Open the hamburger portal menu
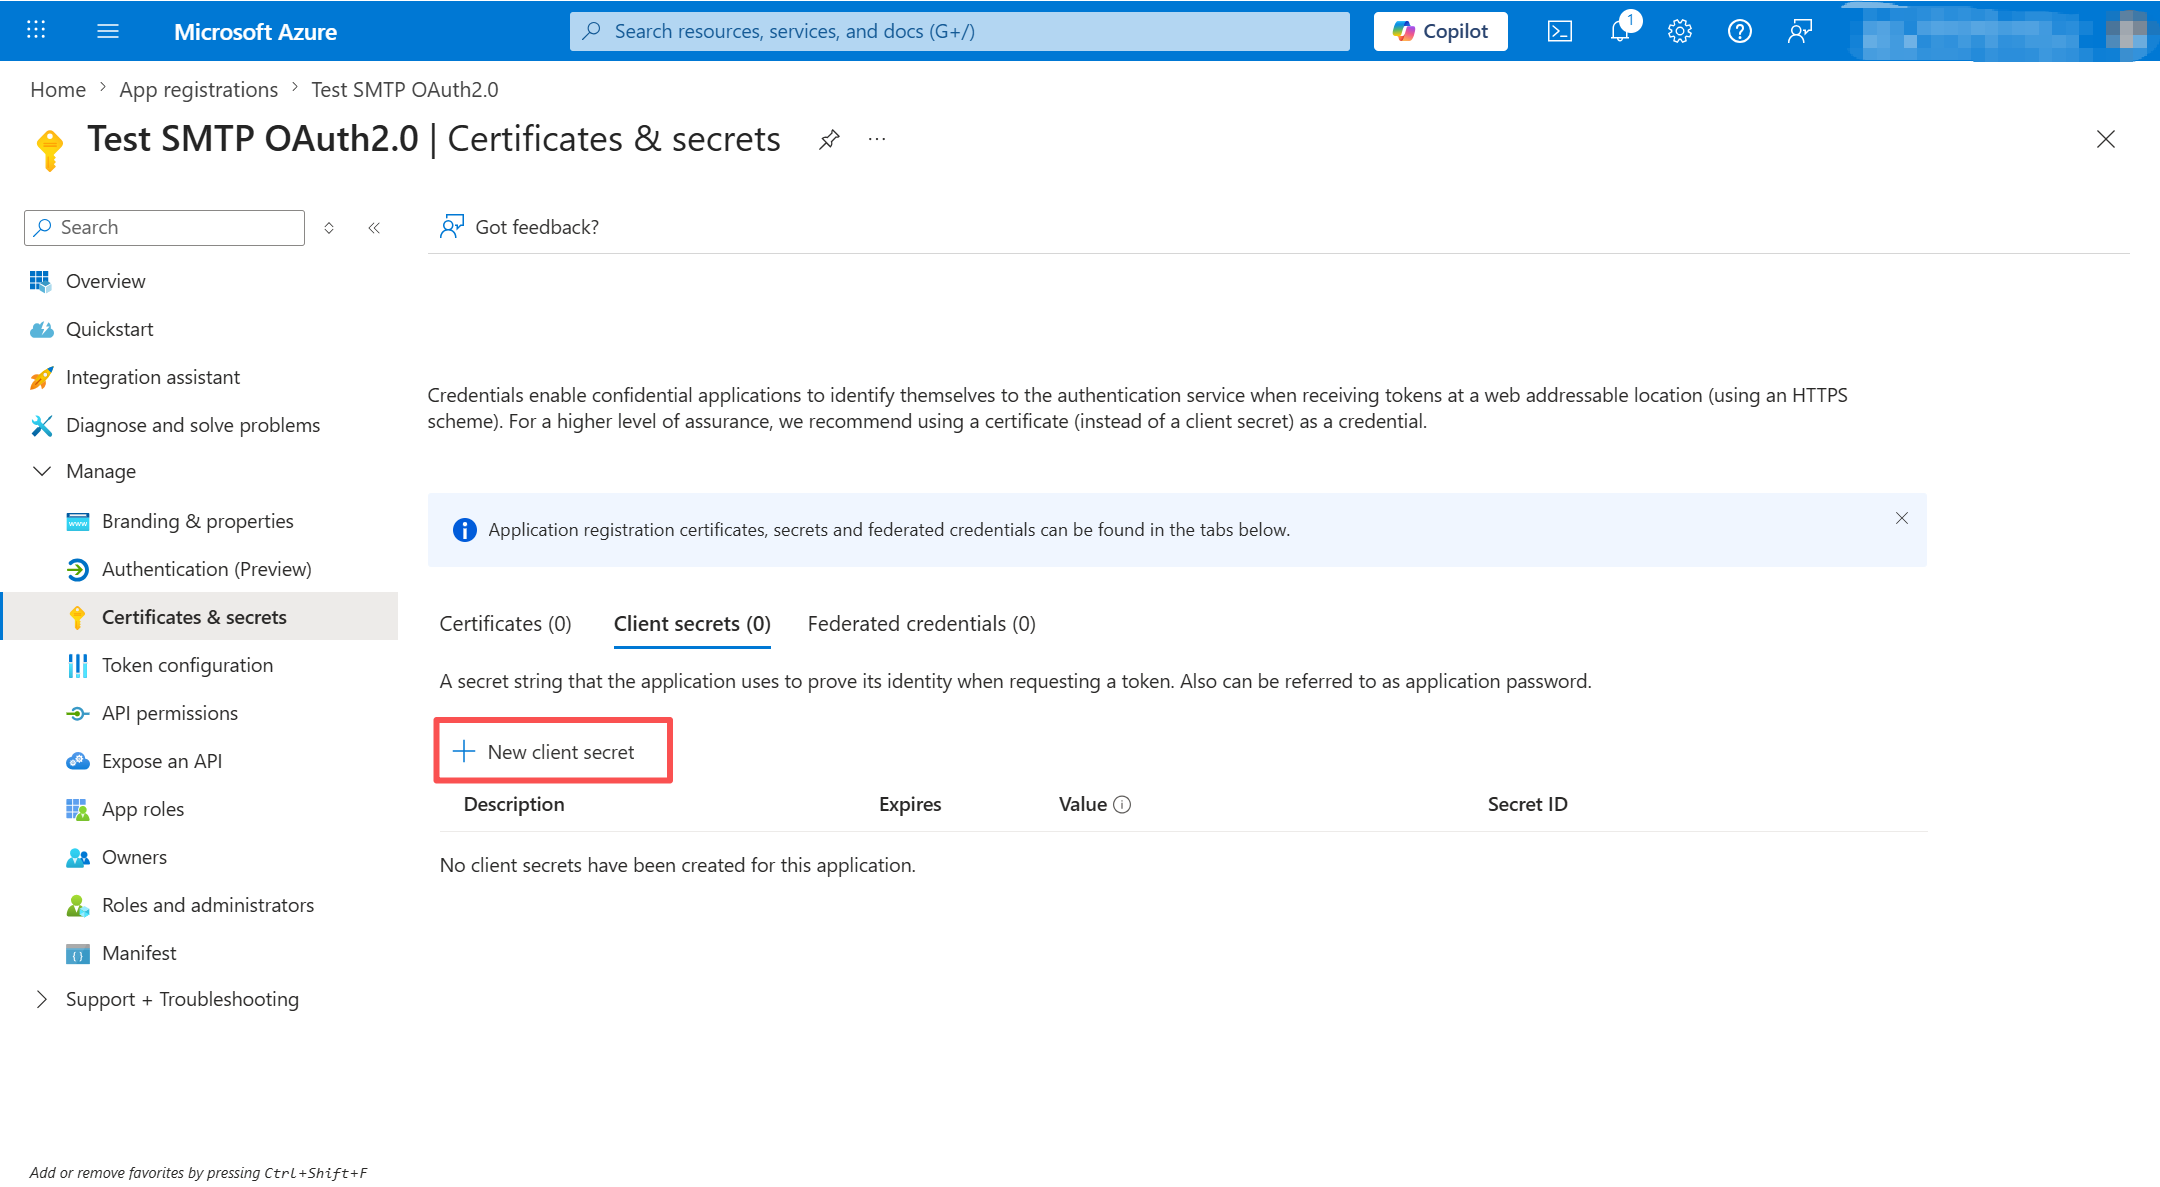The image size is (2160, 1187). [108, 31]
